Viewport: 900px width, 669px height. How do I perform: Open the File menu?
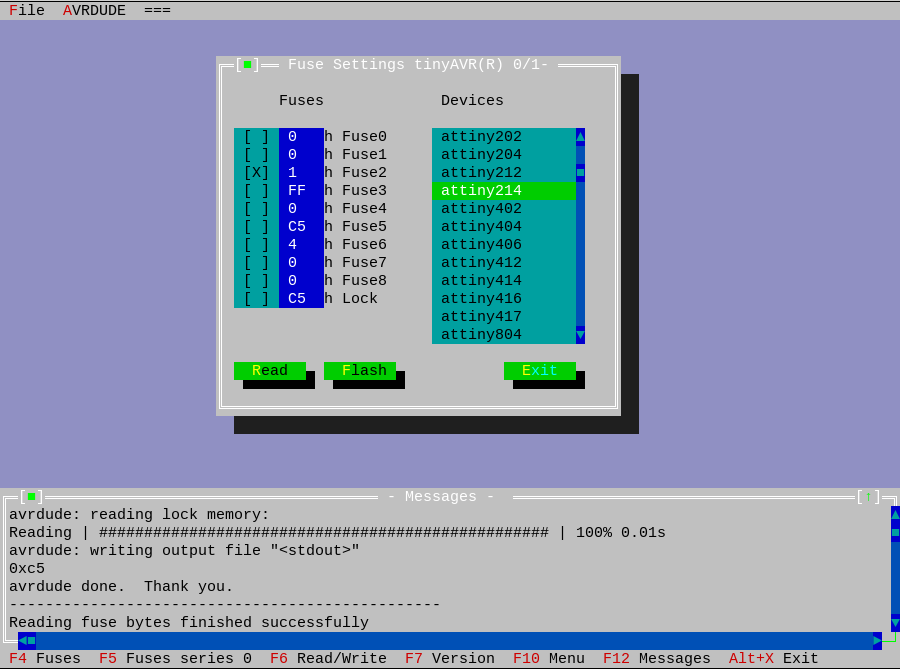[27, 10]
